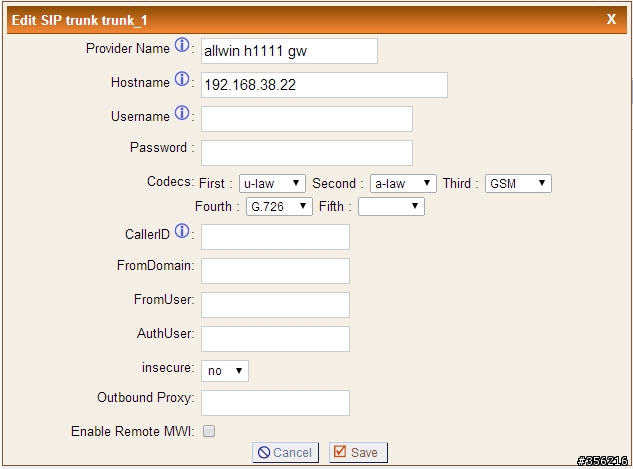633x469 pixels.
Task: Open the Third codec dropdown showing GSM
Action: (518, 183)
